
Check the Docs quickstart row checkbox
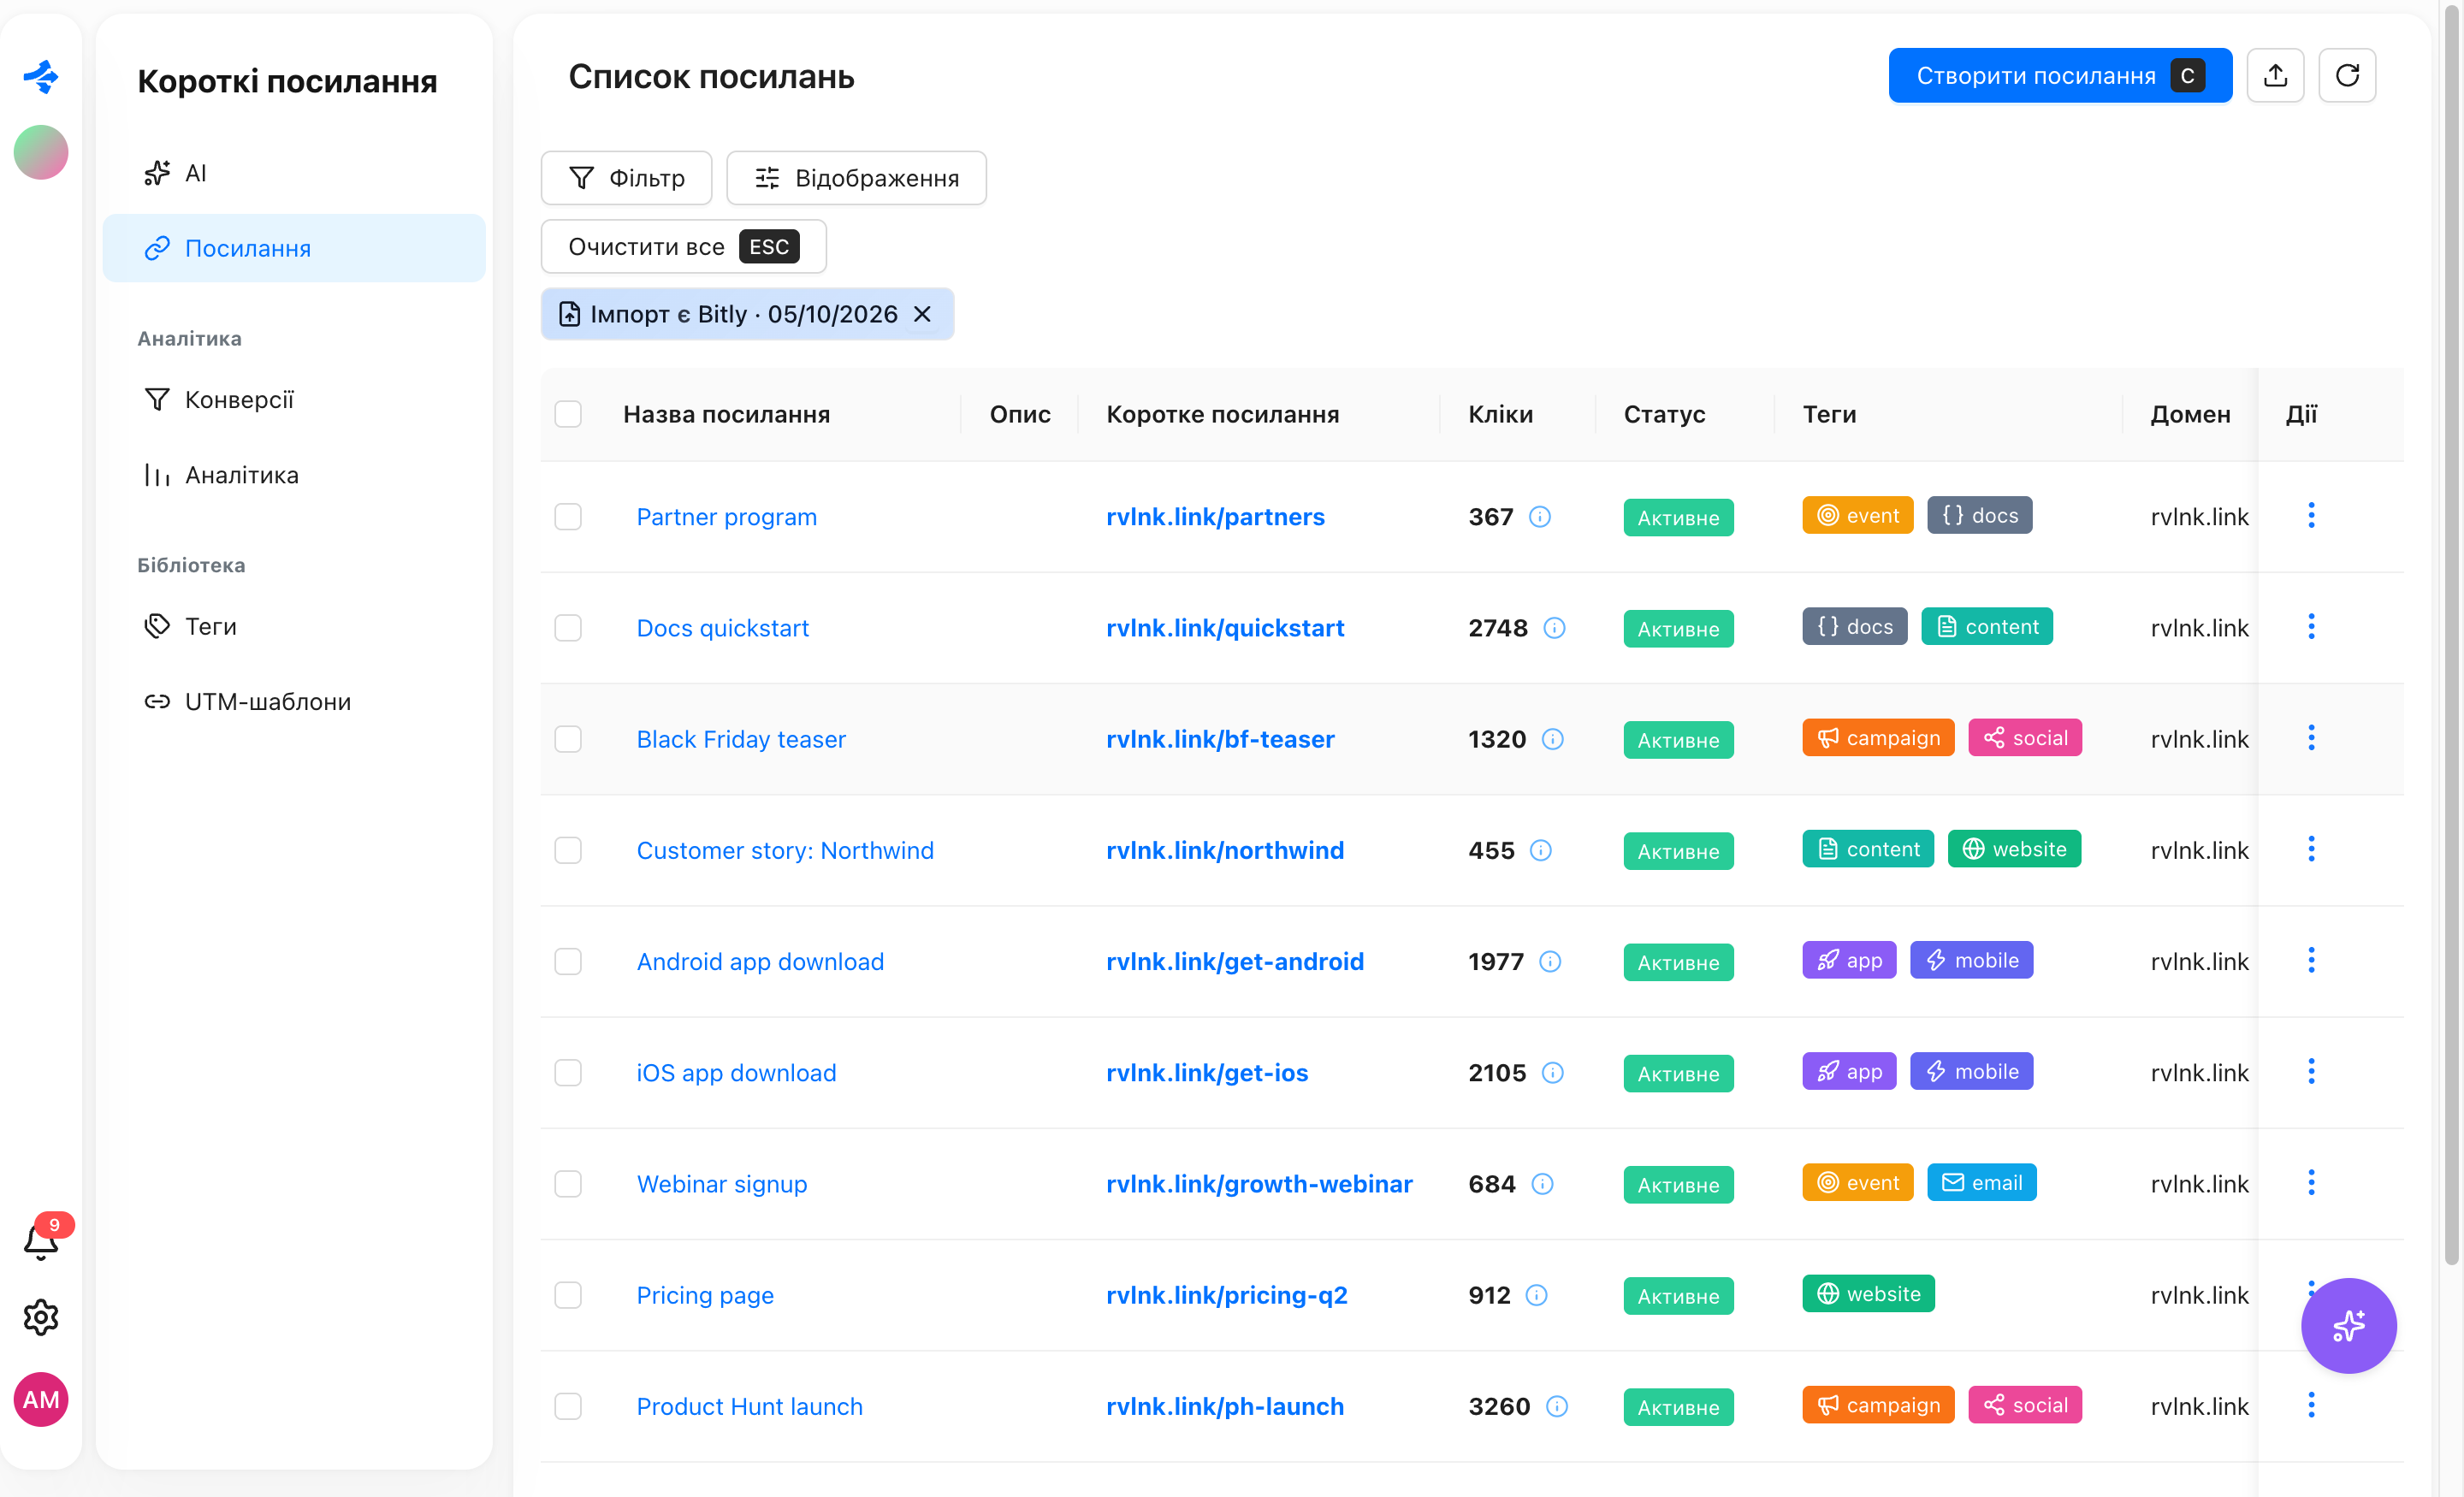[568, 628]
